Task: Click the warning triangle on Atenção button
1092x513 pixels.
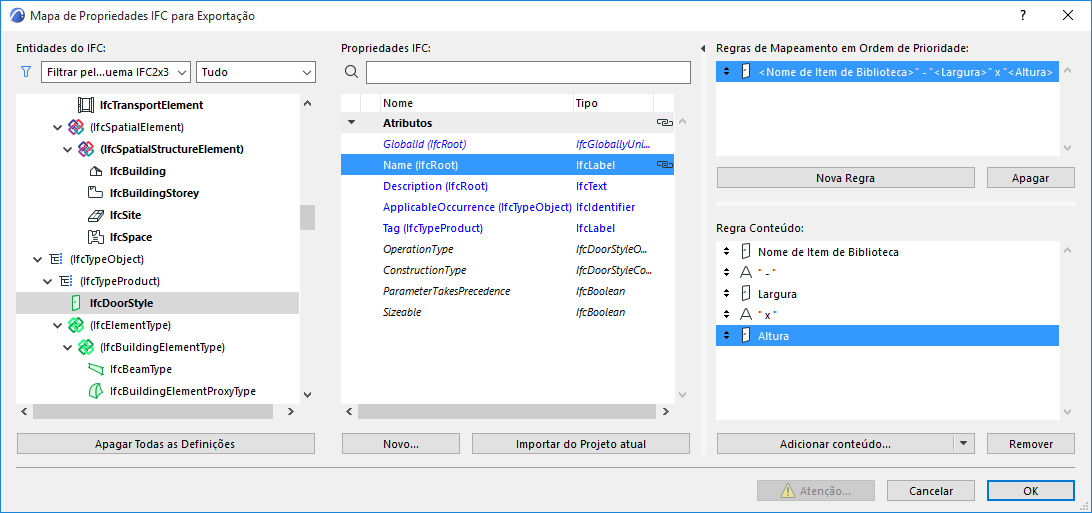Action: coord(788,491)
